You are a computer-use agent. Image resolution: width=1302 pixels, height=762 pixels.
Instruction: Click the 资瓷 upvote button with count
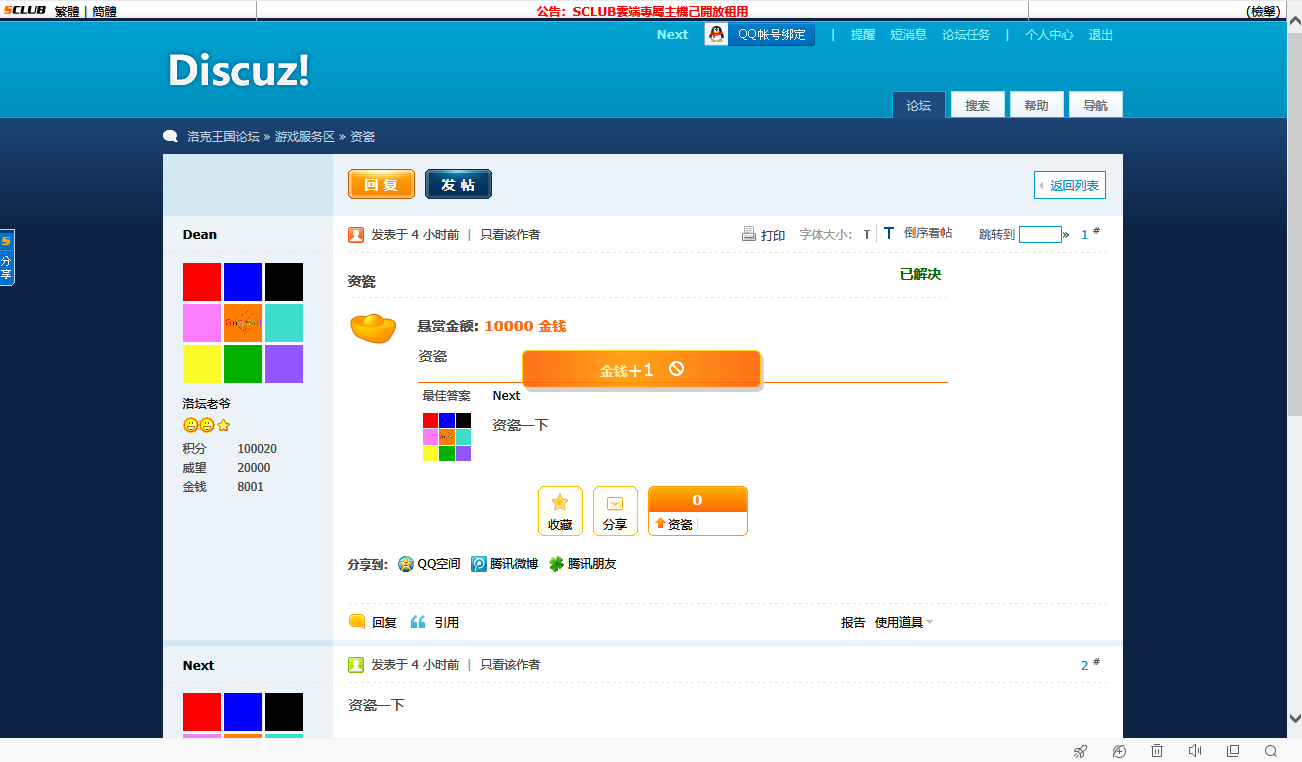(697, 511)
